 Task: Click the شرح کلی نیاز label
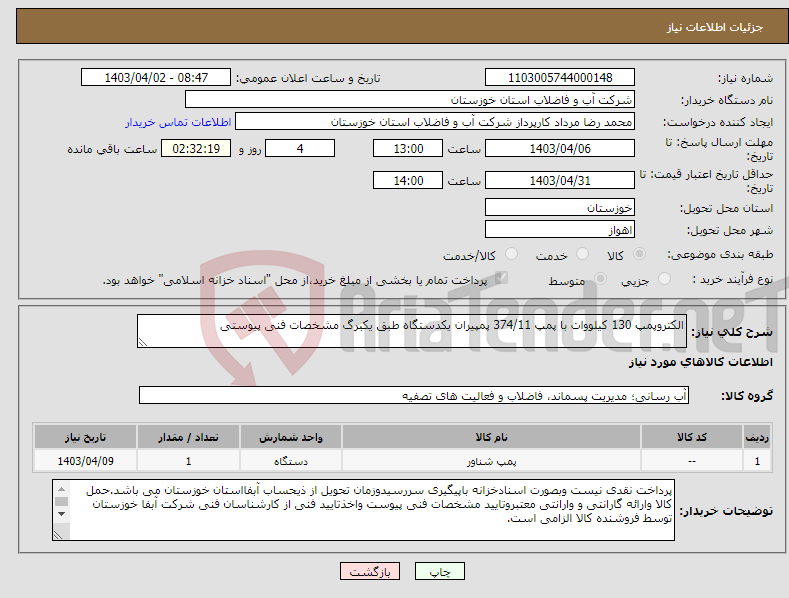[732, 332]
